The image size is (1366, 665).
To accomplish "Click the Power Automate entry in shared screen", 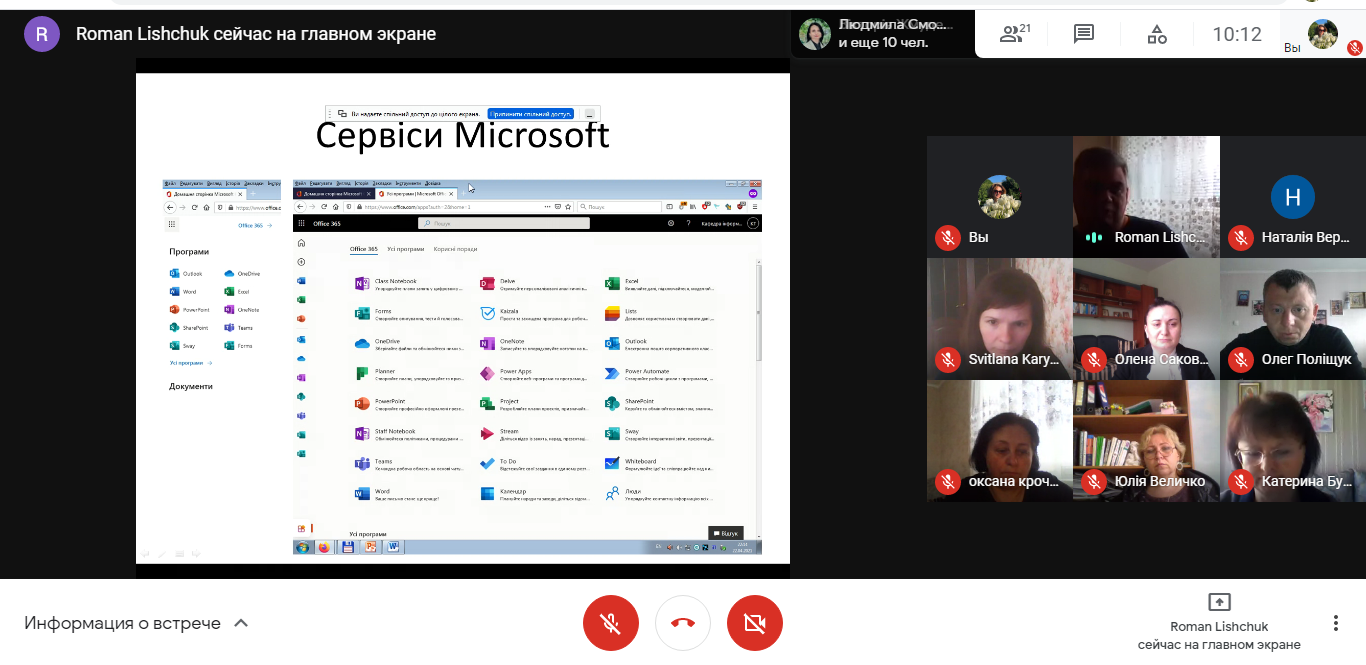I will (658, 374).
